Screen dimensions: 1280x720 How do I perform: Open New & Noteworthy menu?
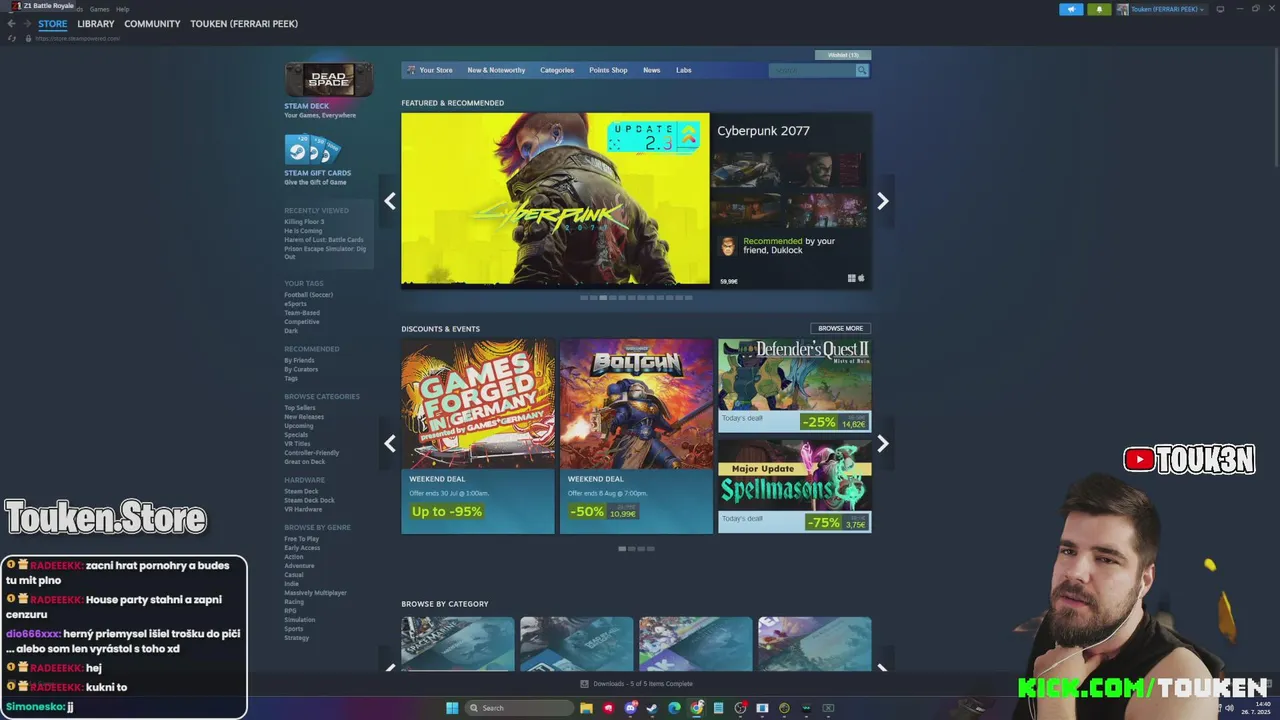[496, 70]
